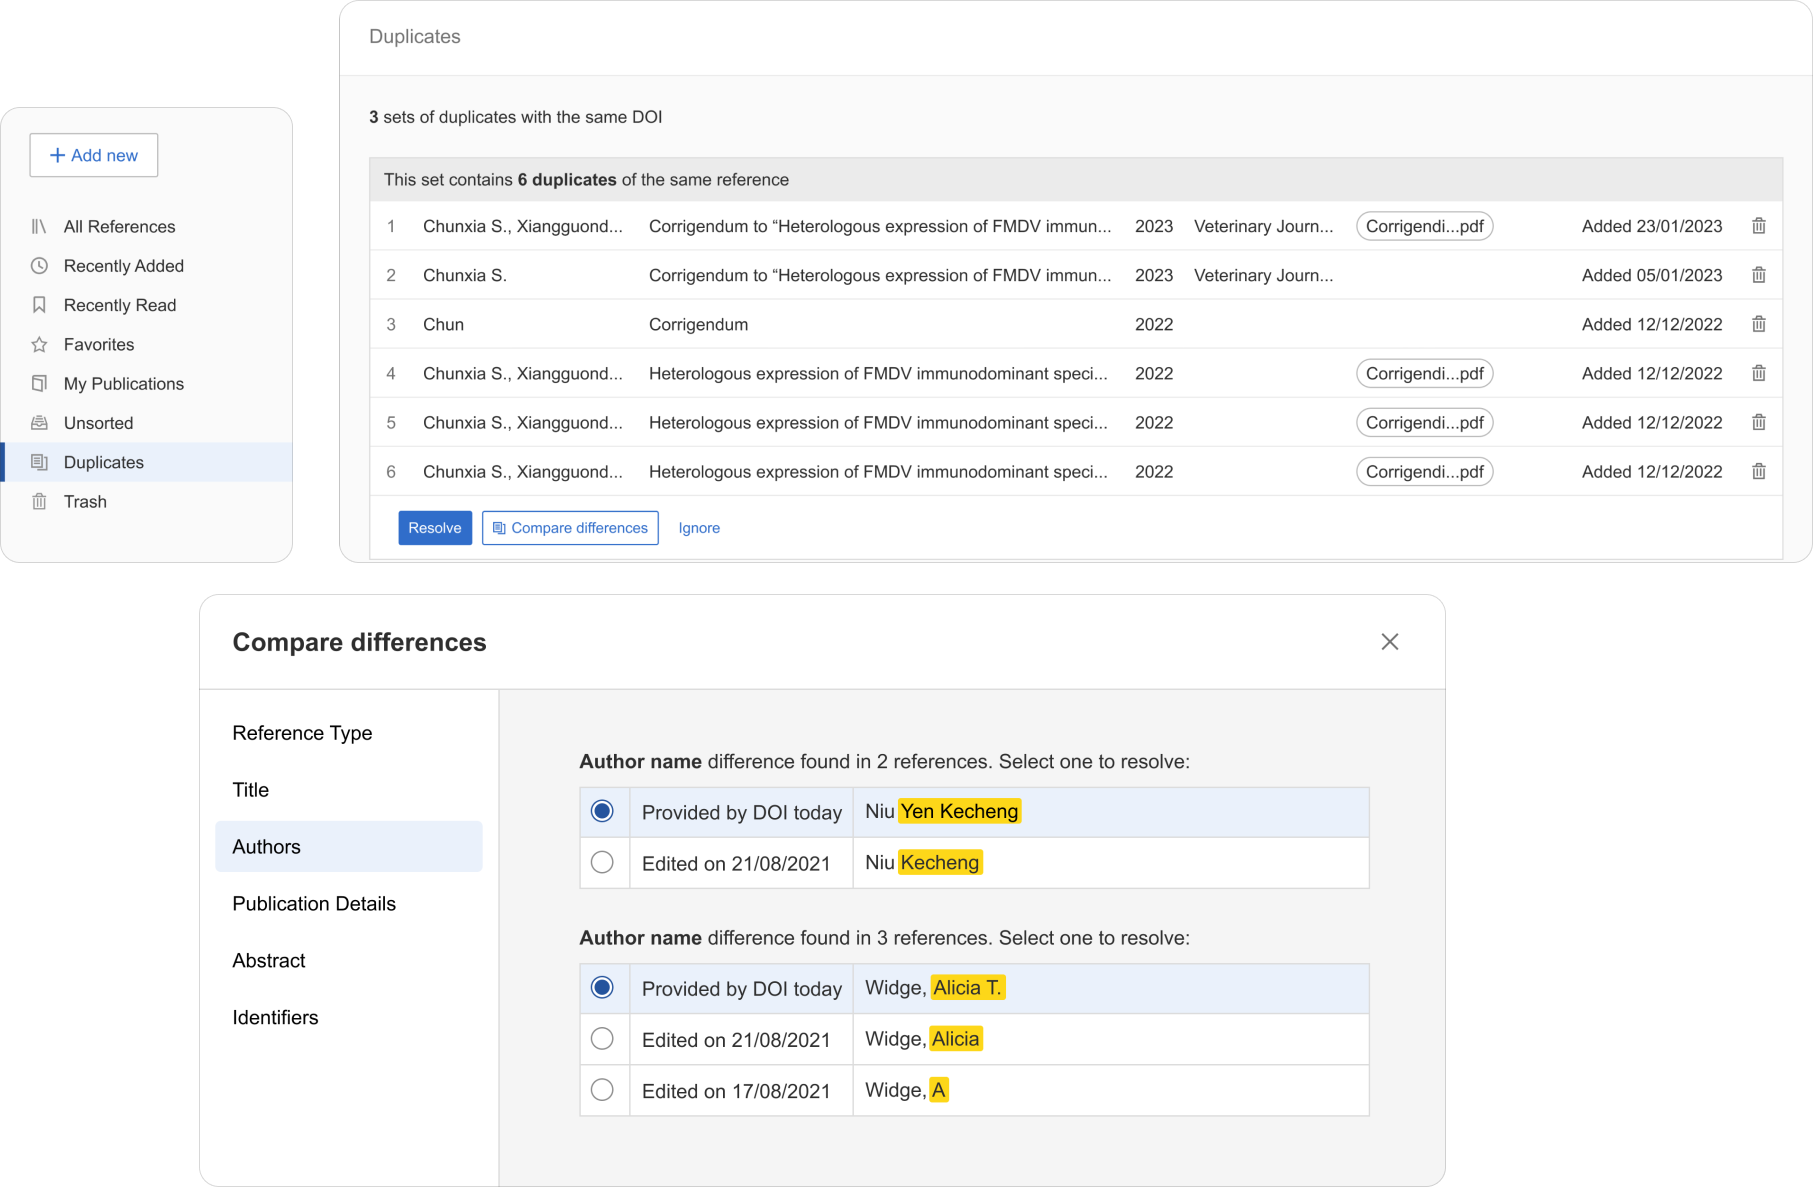Screen dimensions: 1813x1187
Task: Click the Ignore link
Action: coord(698,528)
